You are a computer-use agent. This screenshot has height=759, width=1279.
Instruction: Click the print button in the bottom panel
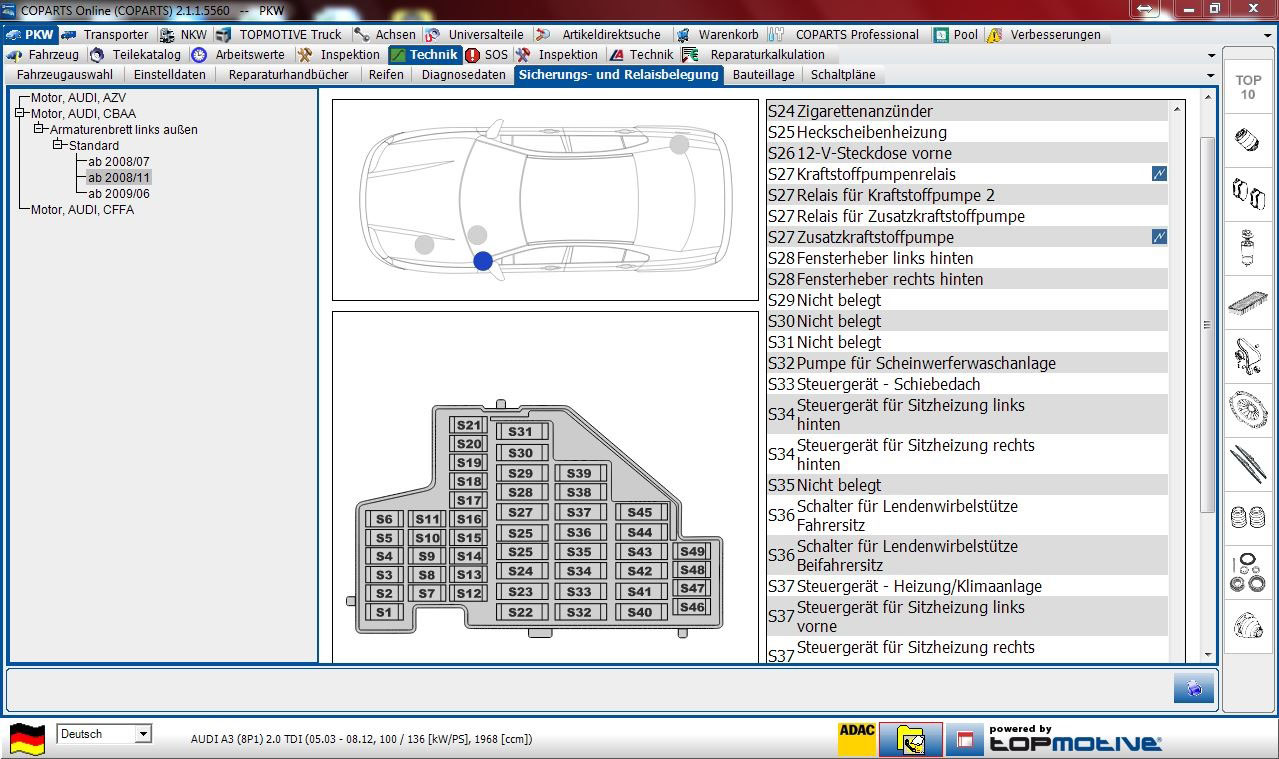tap(1194, 688)
